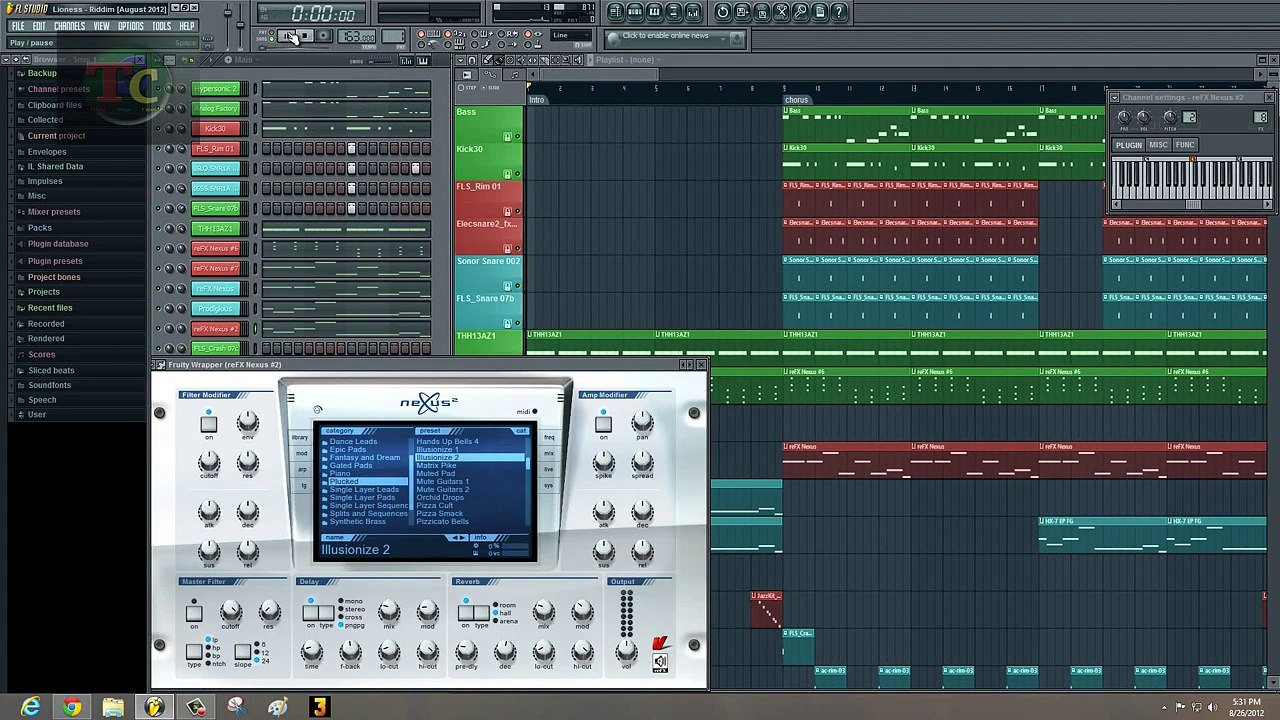Toggle Amp Modifier on button in Nexus
Image resolution: width=1280 pixels, height=720 pixels.
[603, 424]
